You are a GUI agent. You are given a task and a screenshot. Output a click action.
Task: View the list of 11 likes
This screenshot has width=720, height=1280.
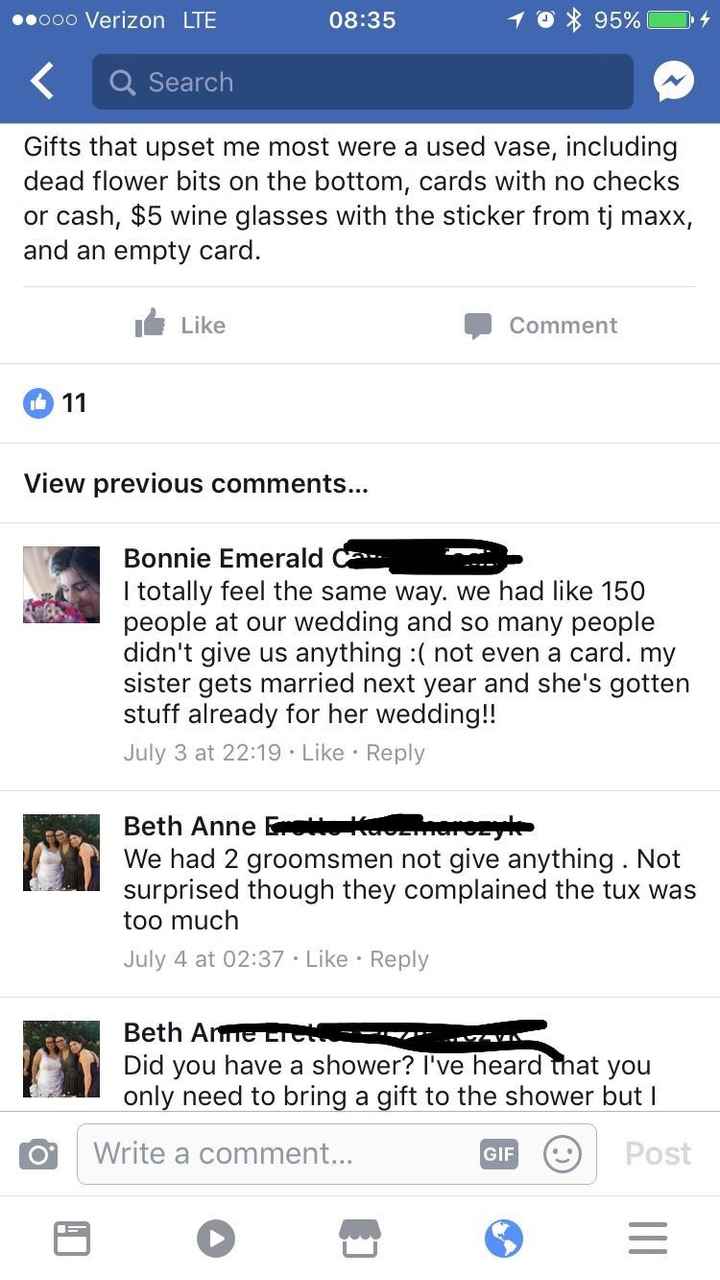[x=50, y=403]
